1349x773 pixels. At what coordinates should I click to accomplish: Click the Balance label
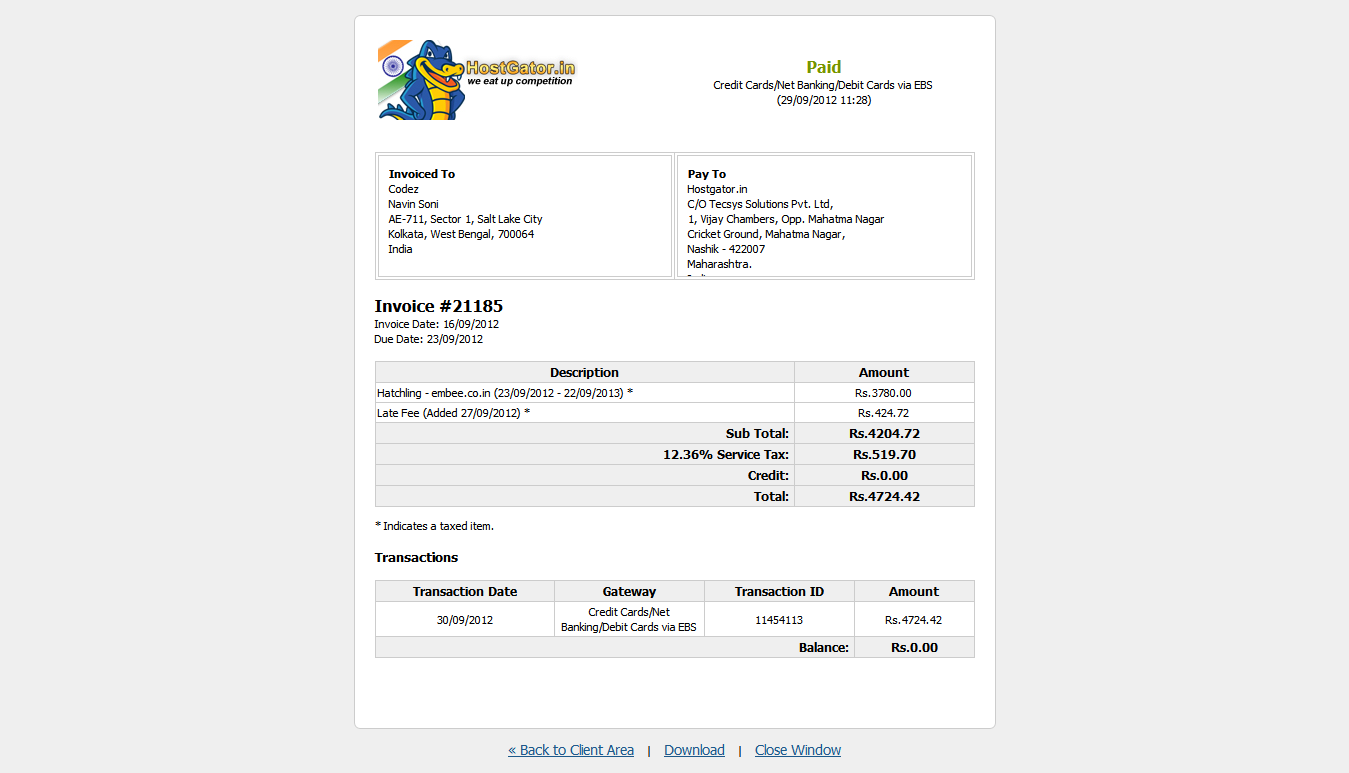tap(824, 648)
